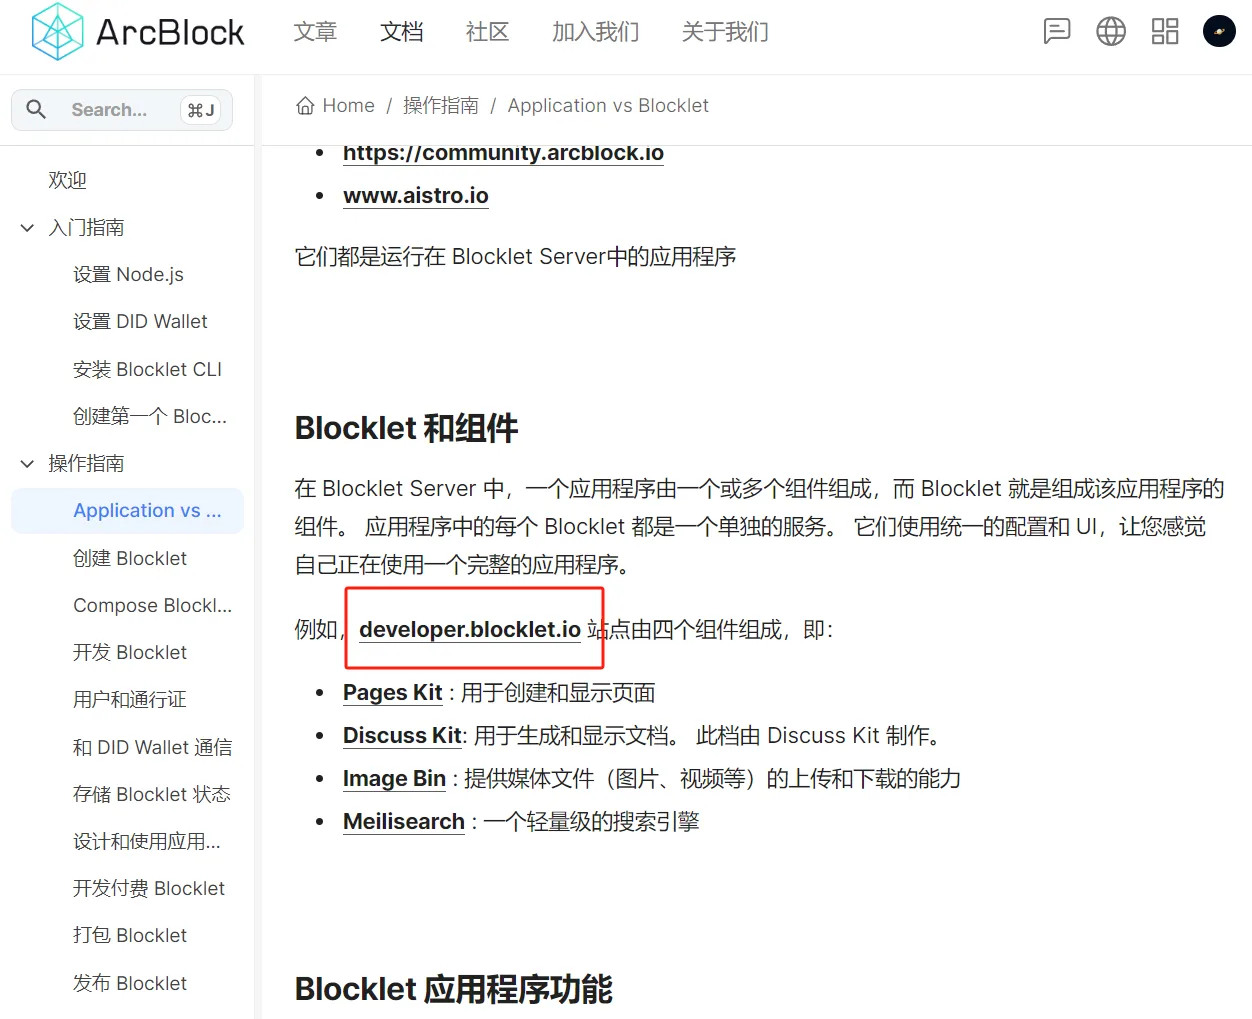Open 创建第一个 Bloc... sidebar page

[x=150, y=417]
